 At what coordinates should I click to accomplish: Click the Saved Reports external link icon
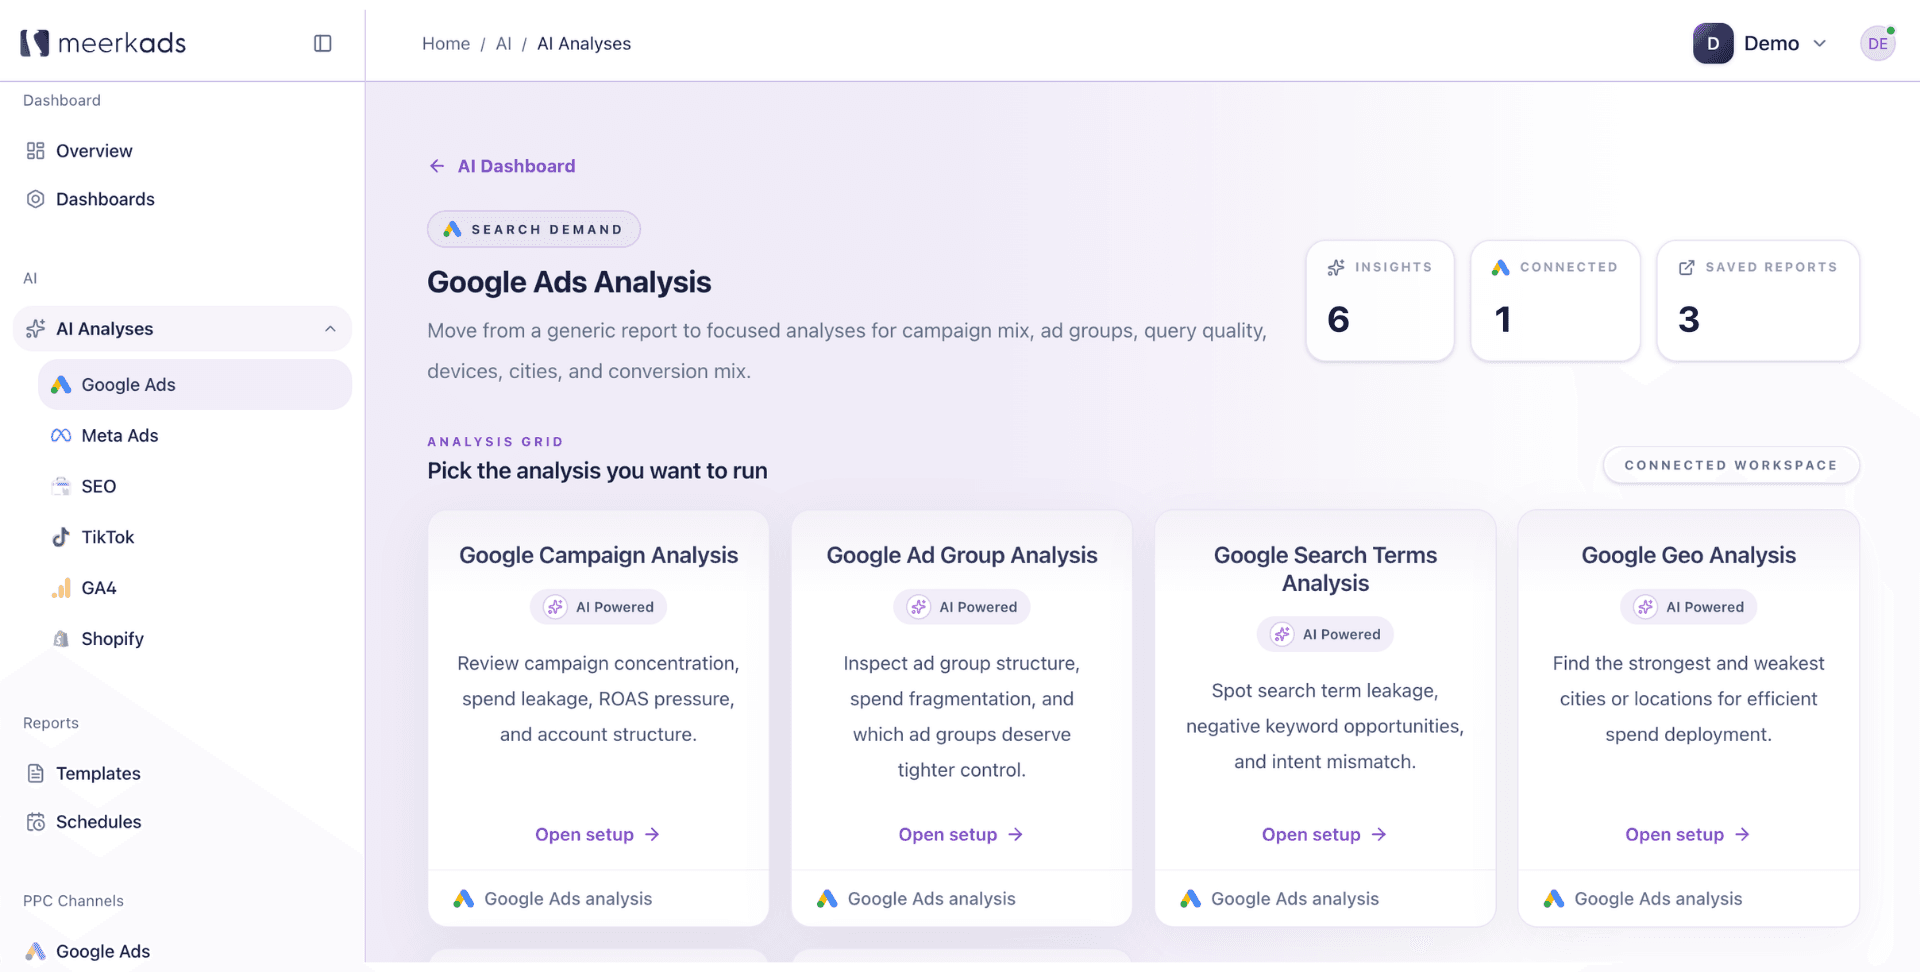(1687, 267)
